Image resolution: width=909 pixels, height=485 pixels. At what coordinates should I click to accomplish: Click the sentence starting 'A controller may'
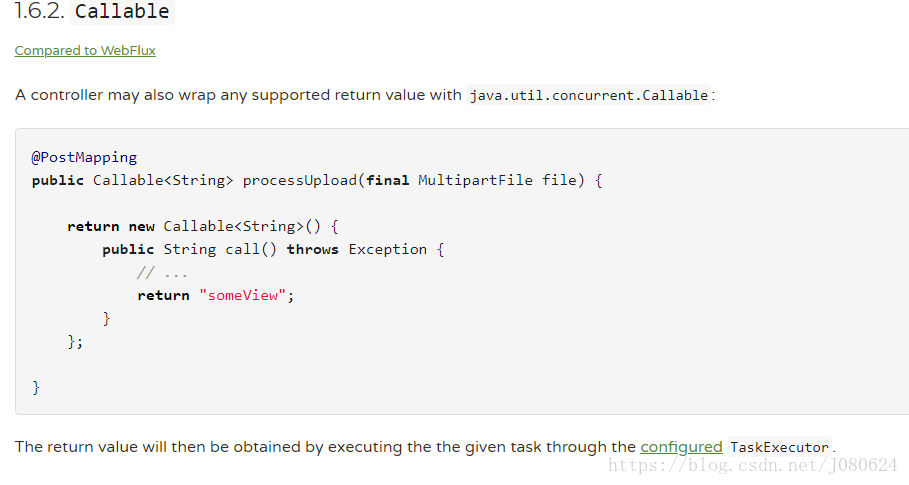(365, 95)
